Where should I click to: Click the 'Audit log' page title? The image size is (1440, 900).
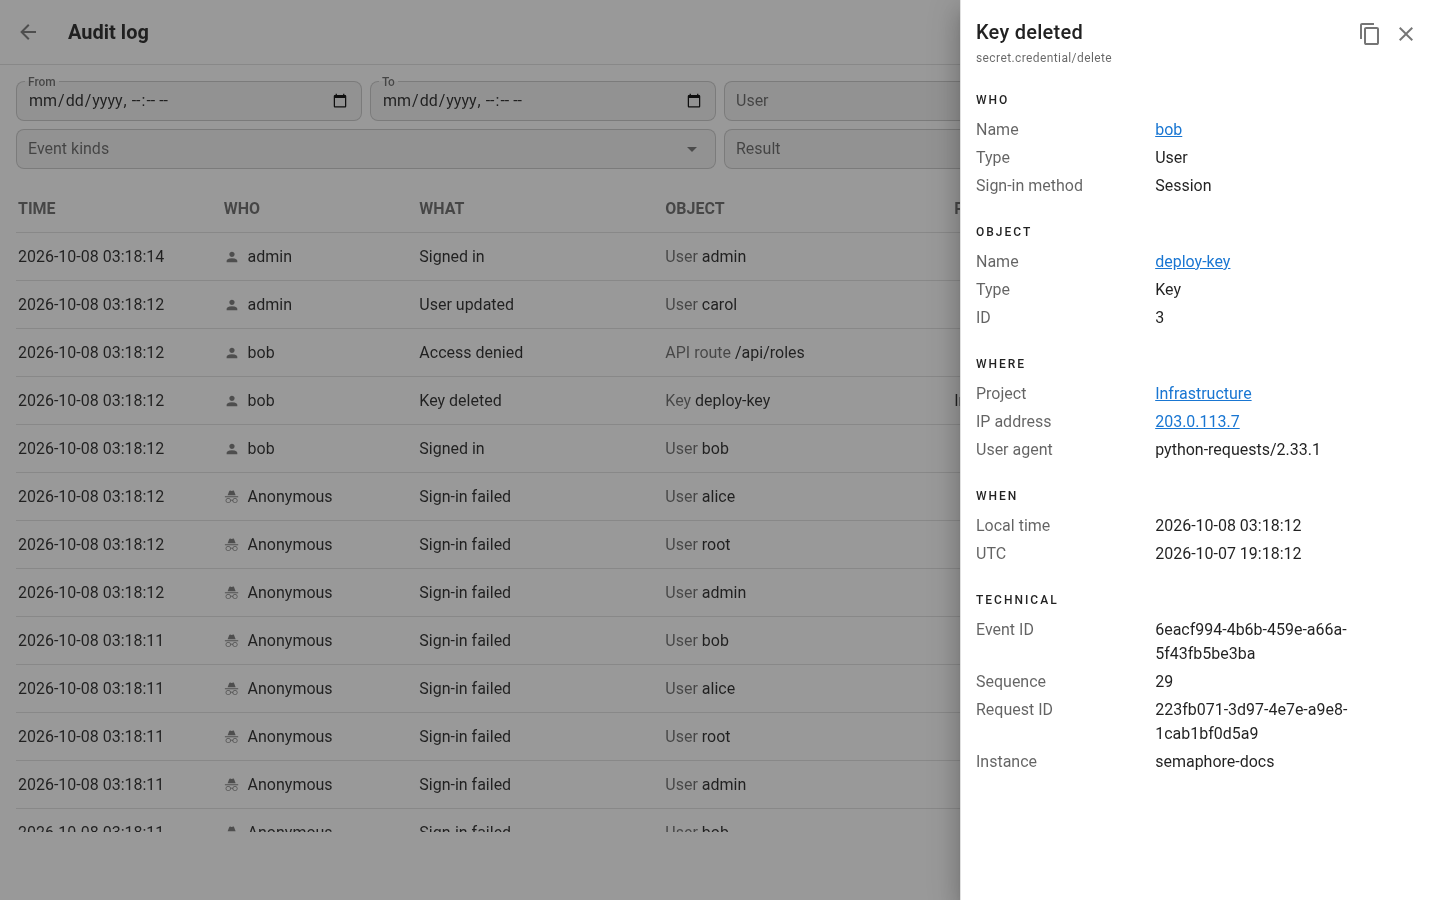point(108,32)
